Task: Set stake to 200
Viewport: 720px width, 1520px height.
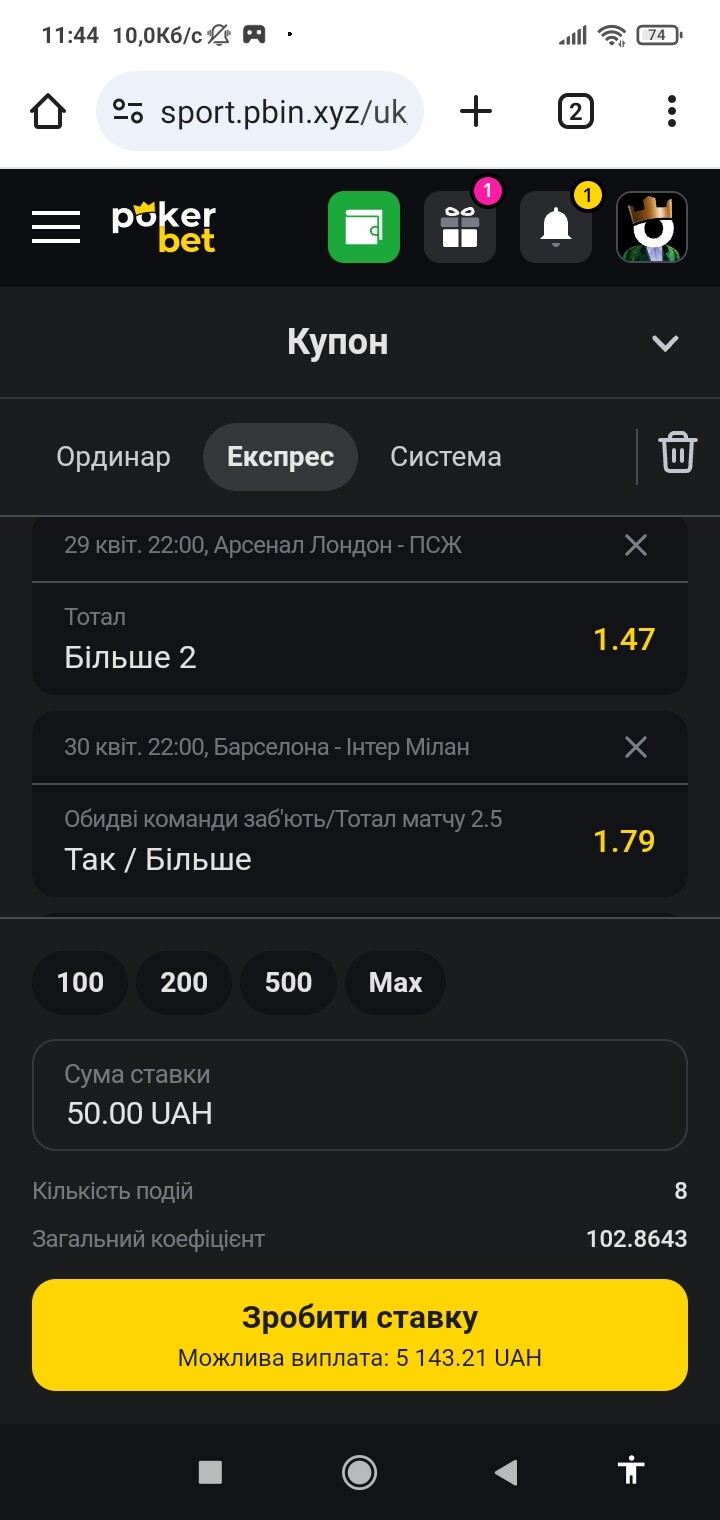Action: tap(184, 983)
